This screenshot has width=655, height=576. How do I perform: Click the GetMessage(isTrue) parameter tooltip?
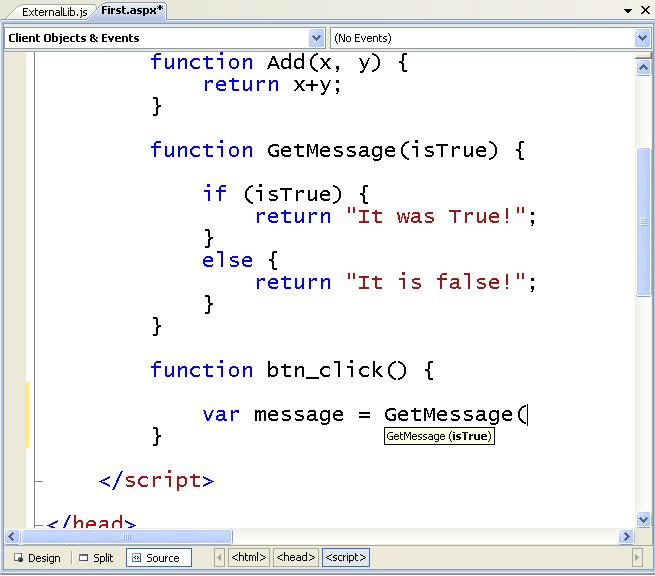tap(439, 437)
